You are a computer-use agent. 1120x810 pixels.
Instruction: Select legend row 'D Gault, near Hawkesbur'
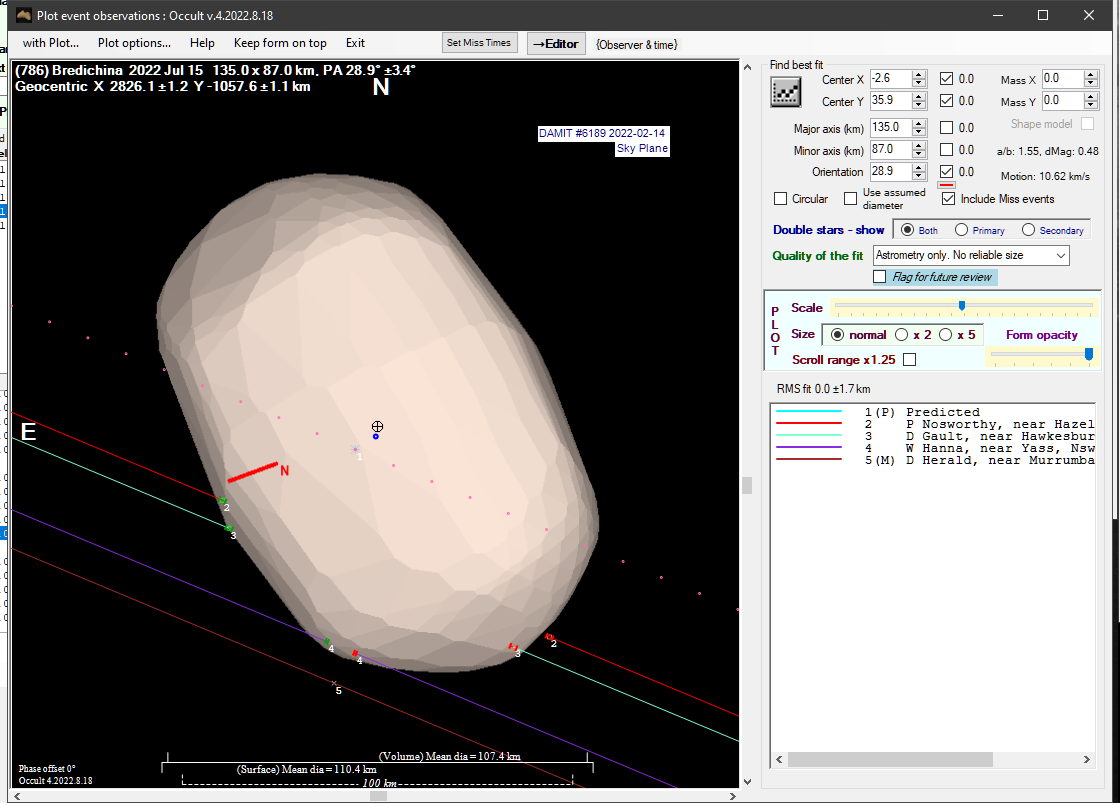coord(934,436)
